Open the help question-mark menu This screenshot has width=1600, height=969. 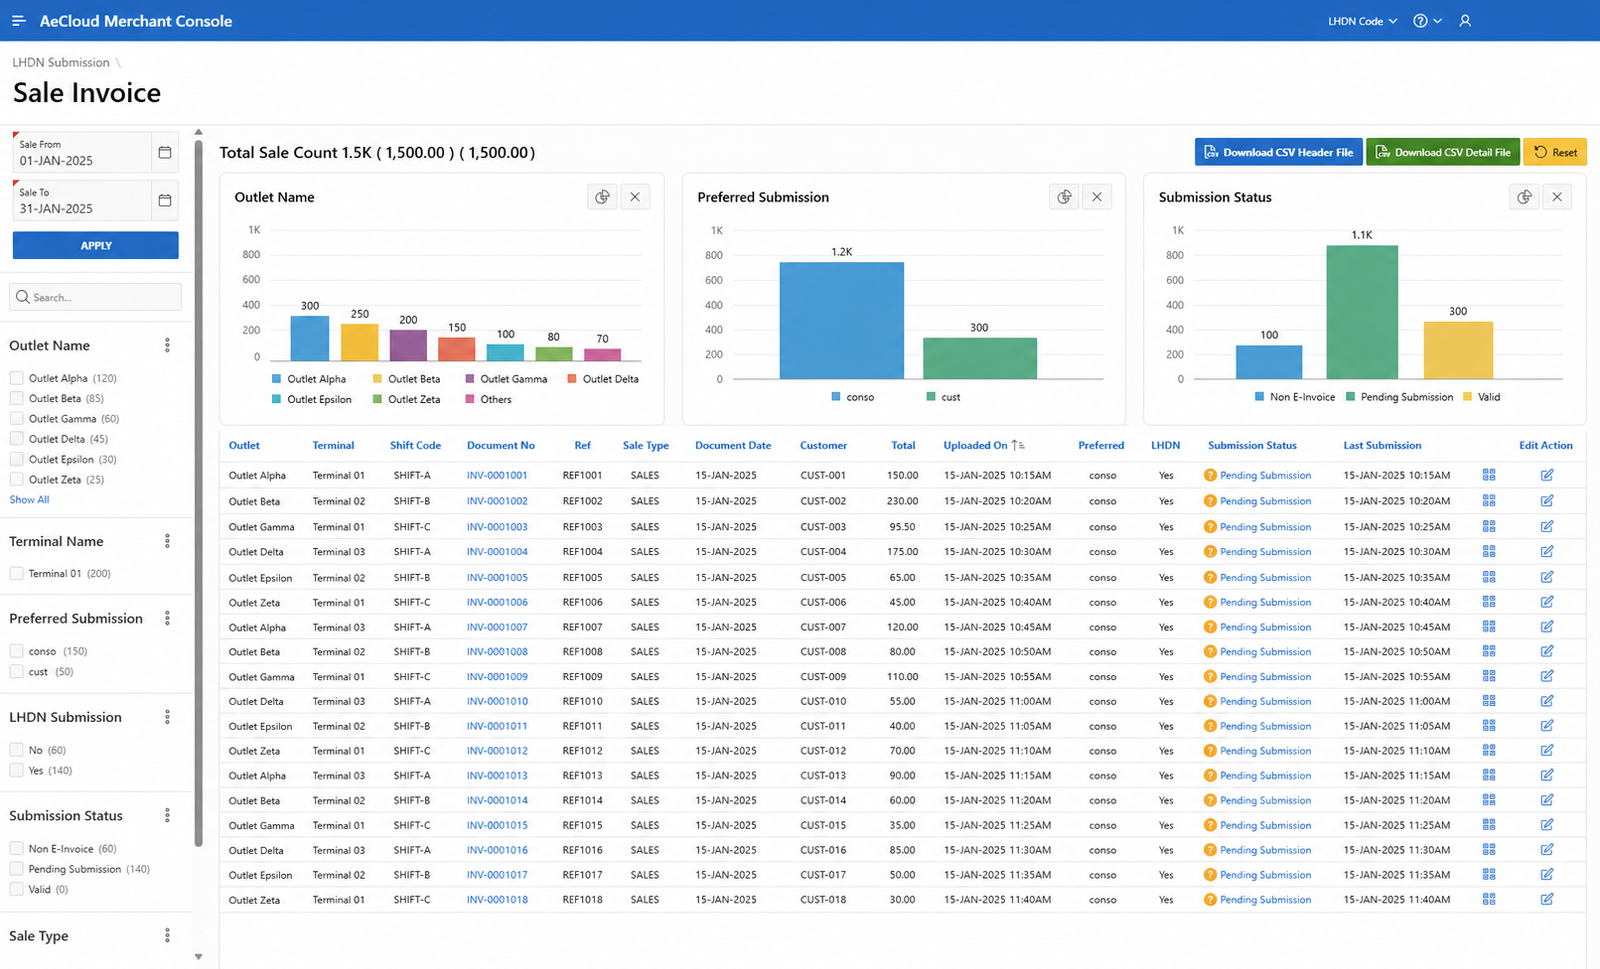[x=1427, y=21]
